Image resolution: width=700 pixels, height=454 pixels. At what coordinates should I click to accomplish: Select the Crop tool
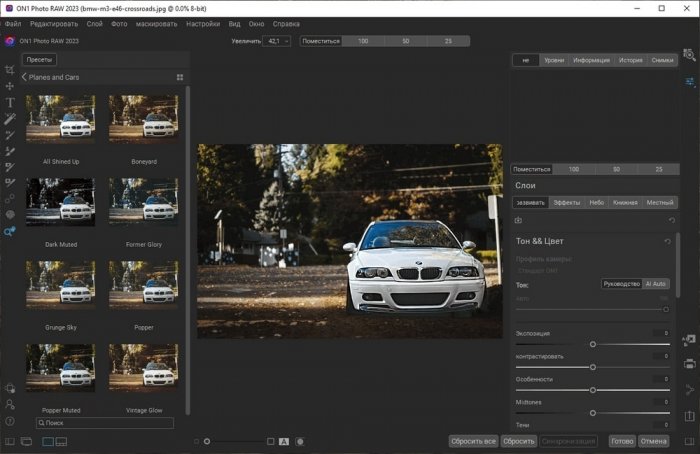point(10,70)
